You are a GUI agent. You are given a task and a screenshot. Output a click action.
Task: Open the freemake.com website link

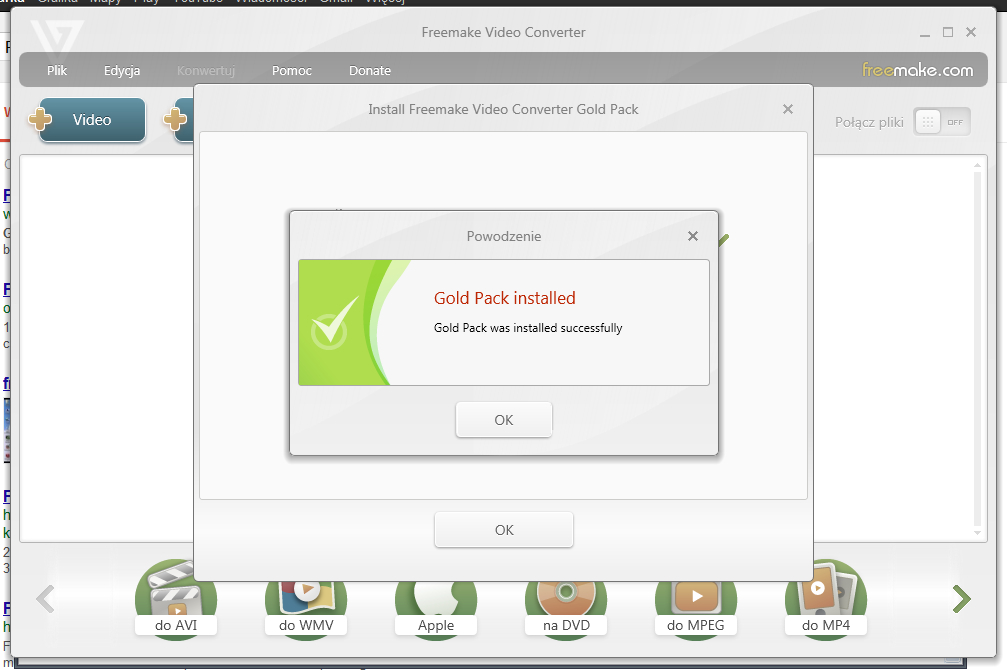tap(917, 69)
